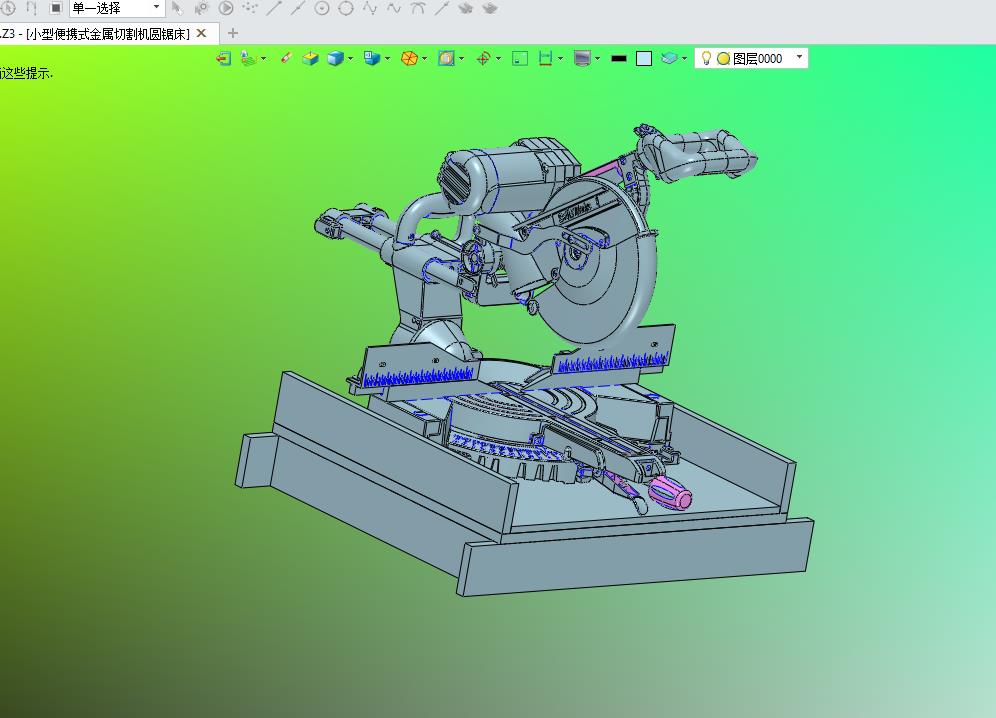
Task: Select the circle quadrant snap icon
Action: click(346, 8)
